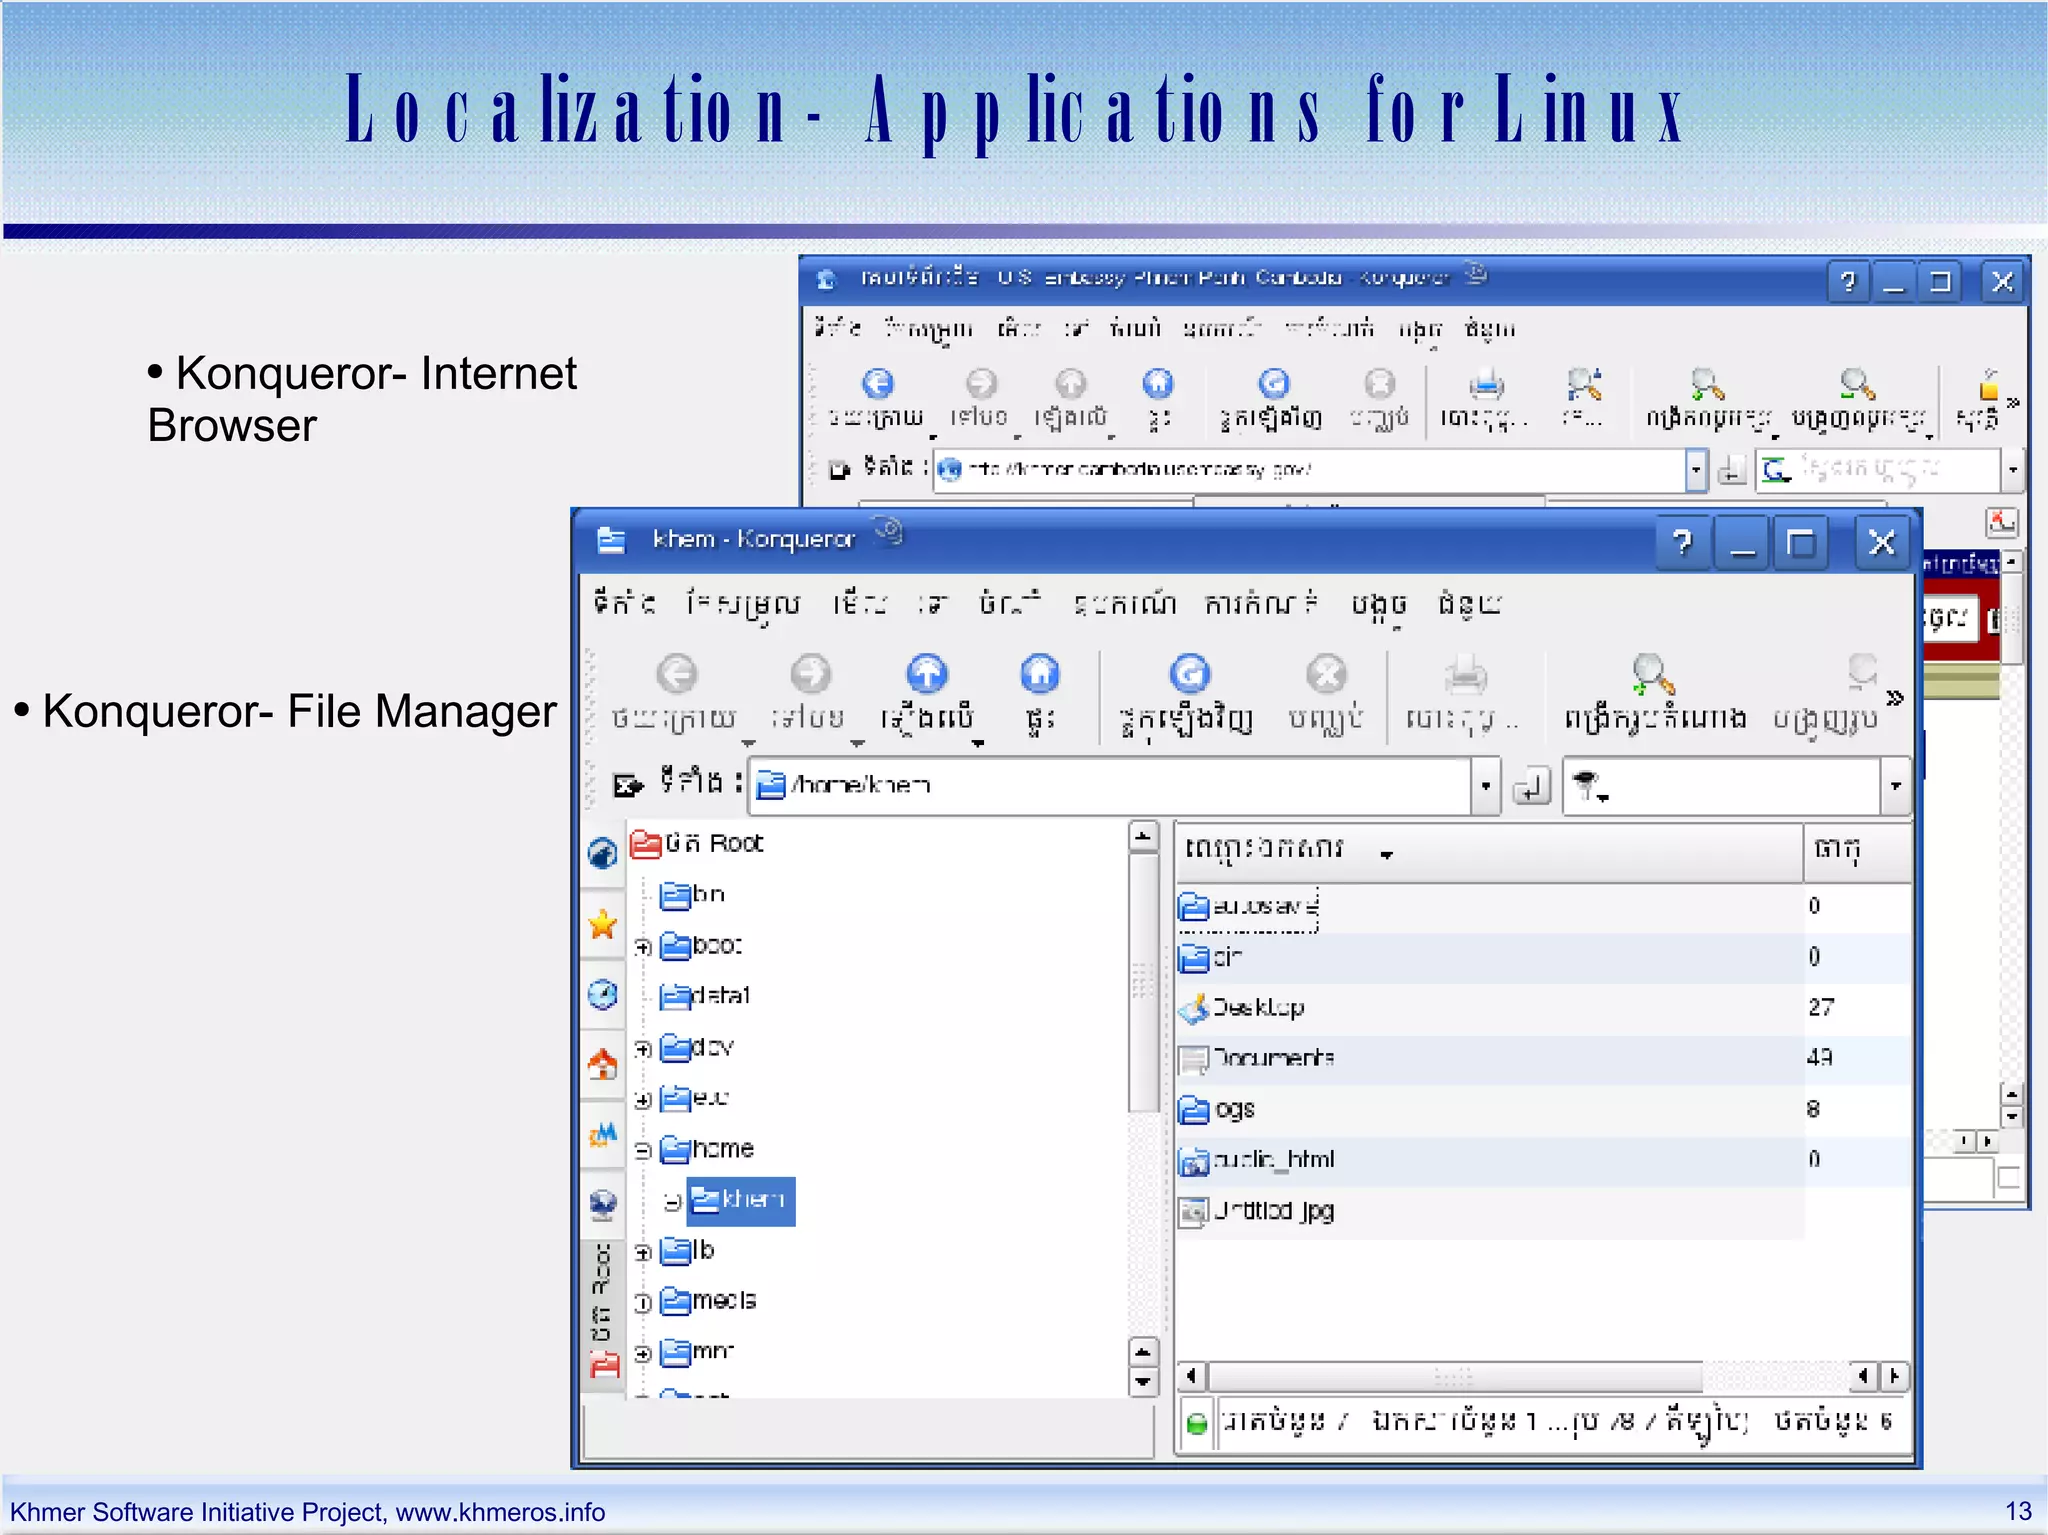
Task: Click the Home icon in file manager toolbar
Action: (1039, 675)
